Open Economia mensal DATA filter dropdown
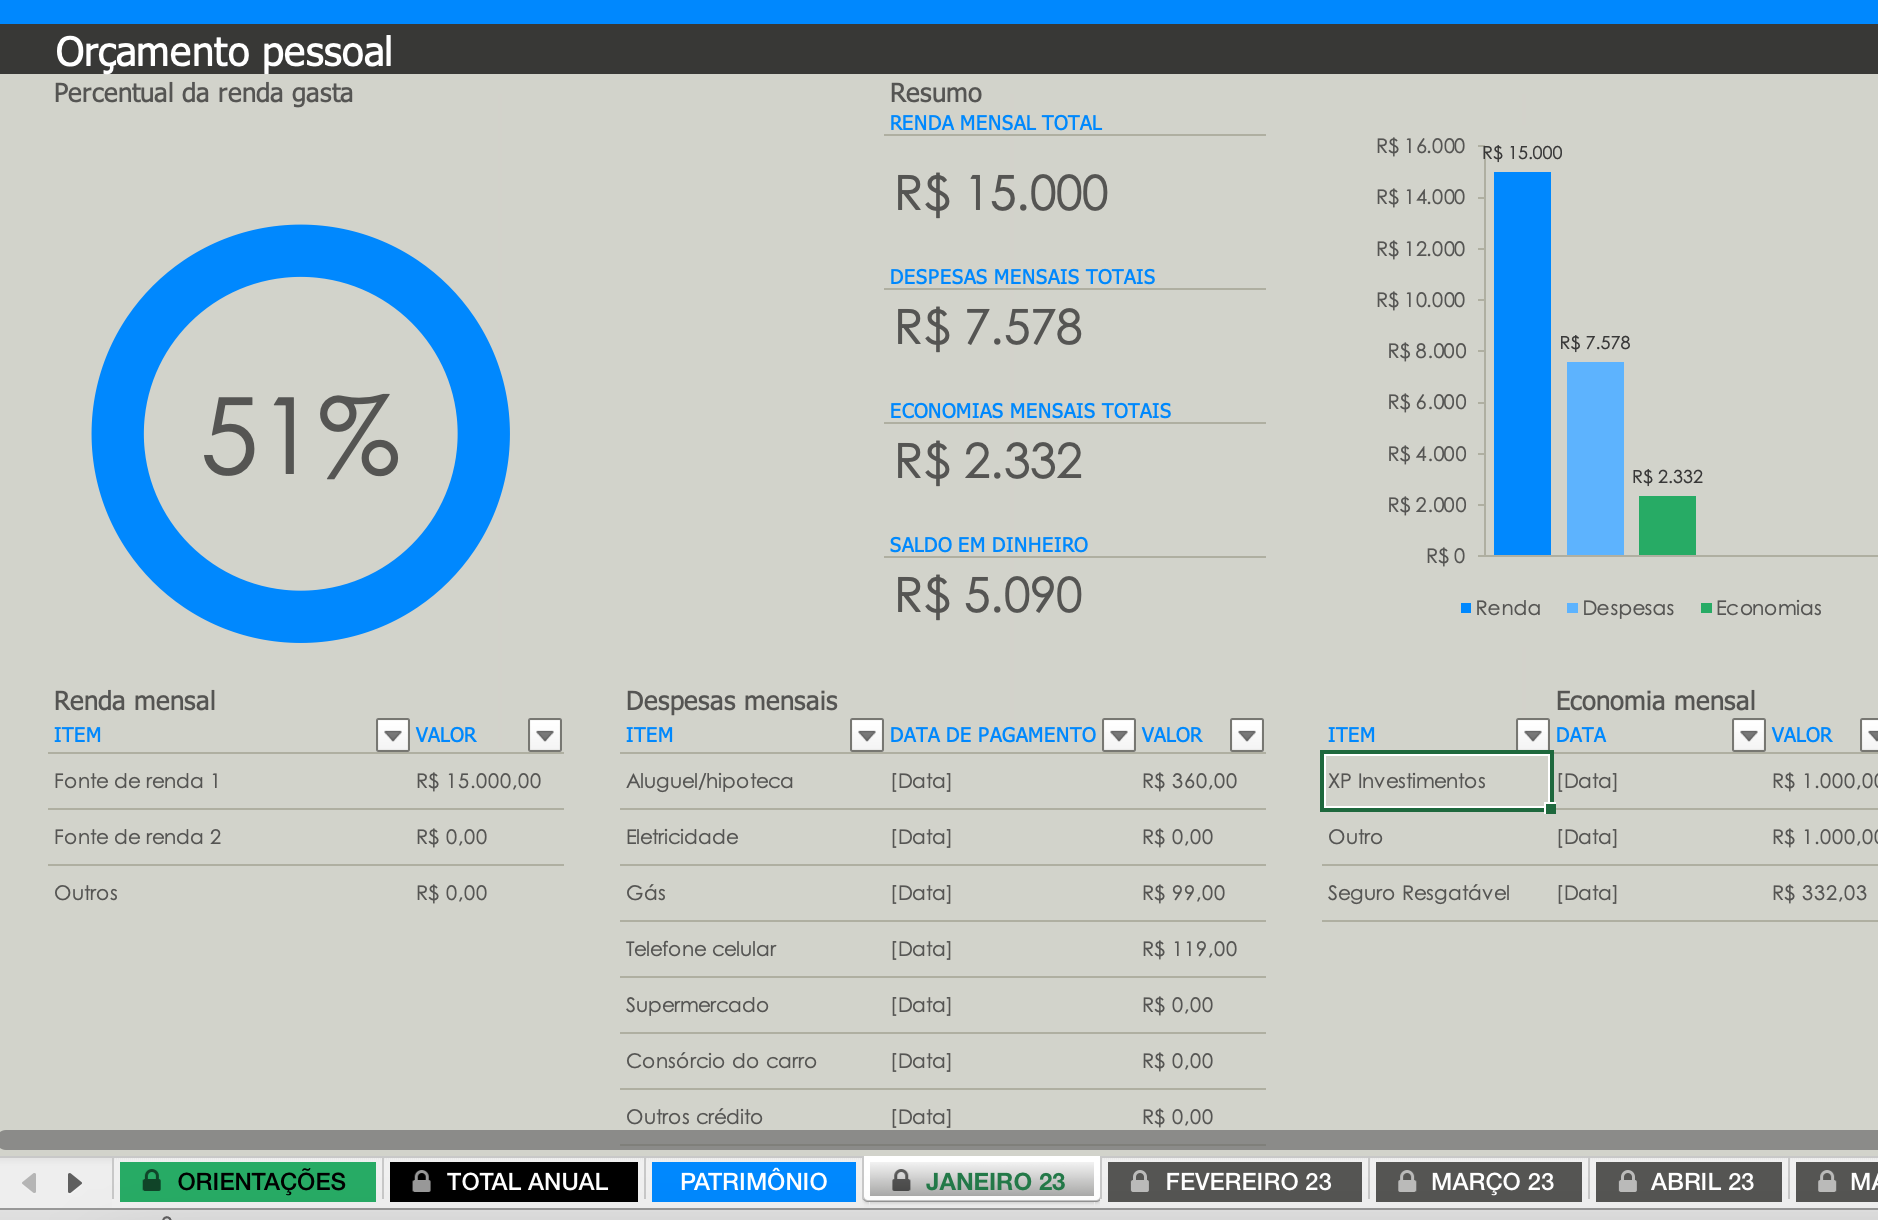Image resolution: width=1878 pixels, height=1220 pixels. click(1748, 735)
